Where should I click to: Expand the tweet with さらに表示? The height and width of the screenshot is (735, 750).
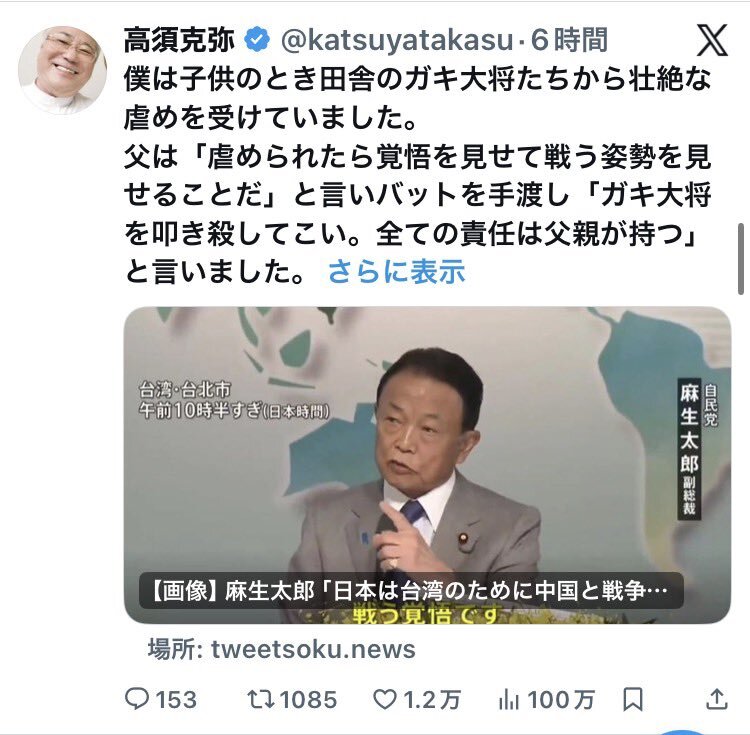(x=397, y=272)
